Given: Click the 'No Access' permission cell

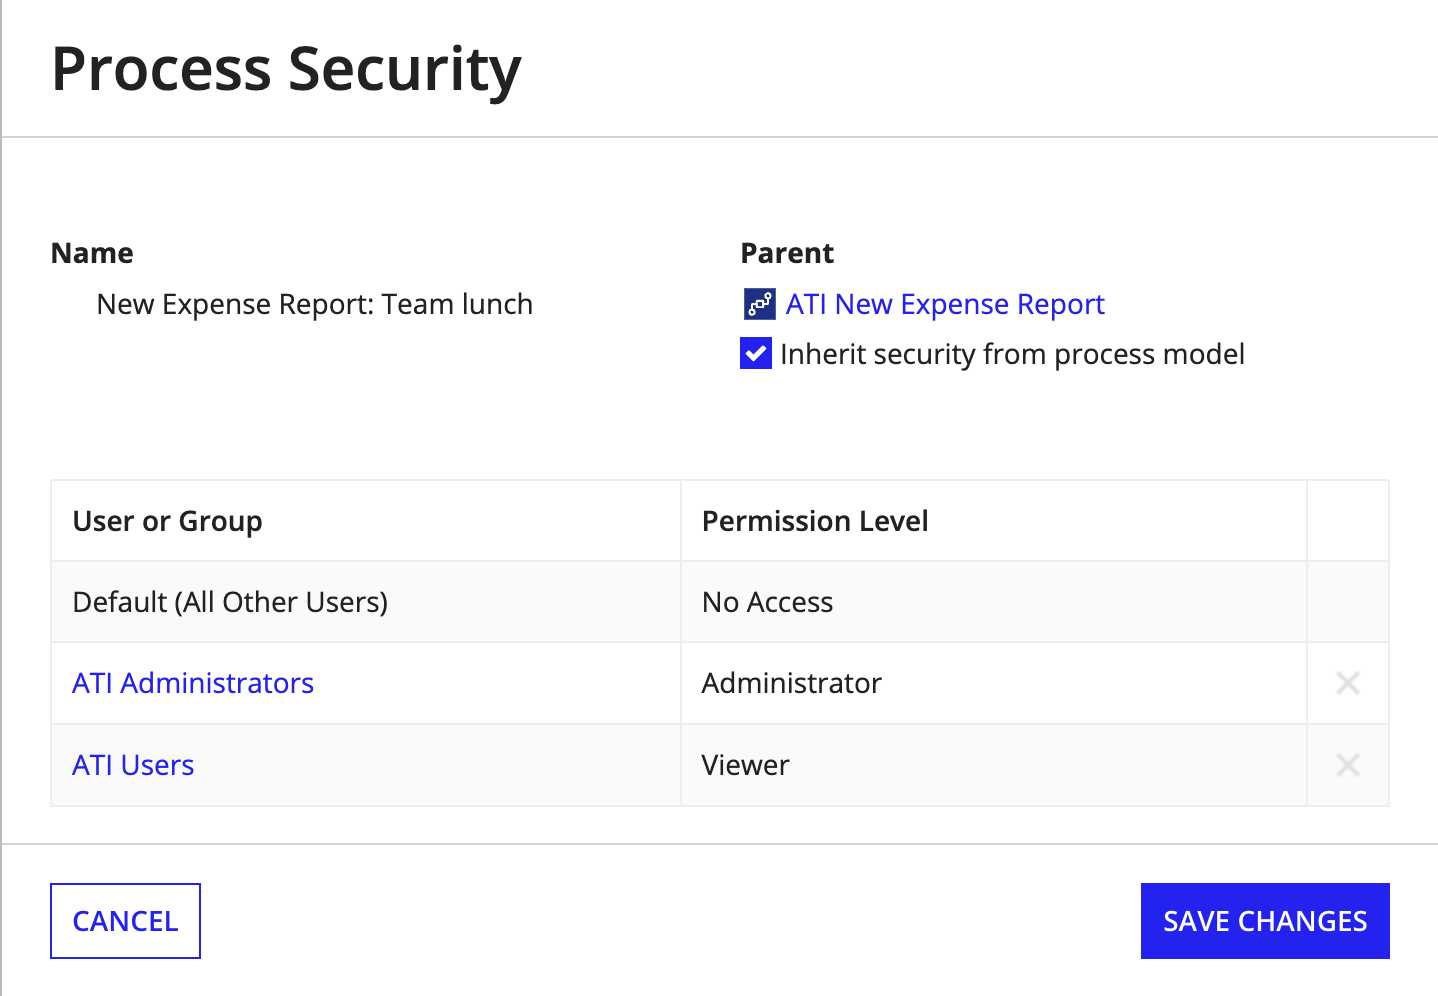Looking at the screenshot, I should [994, 602].
